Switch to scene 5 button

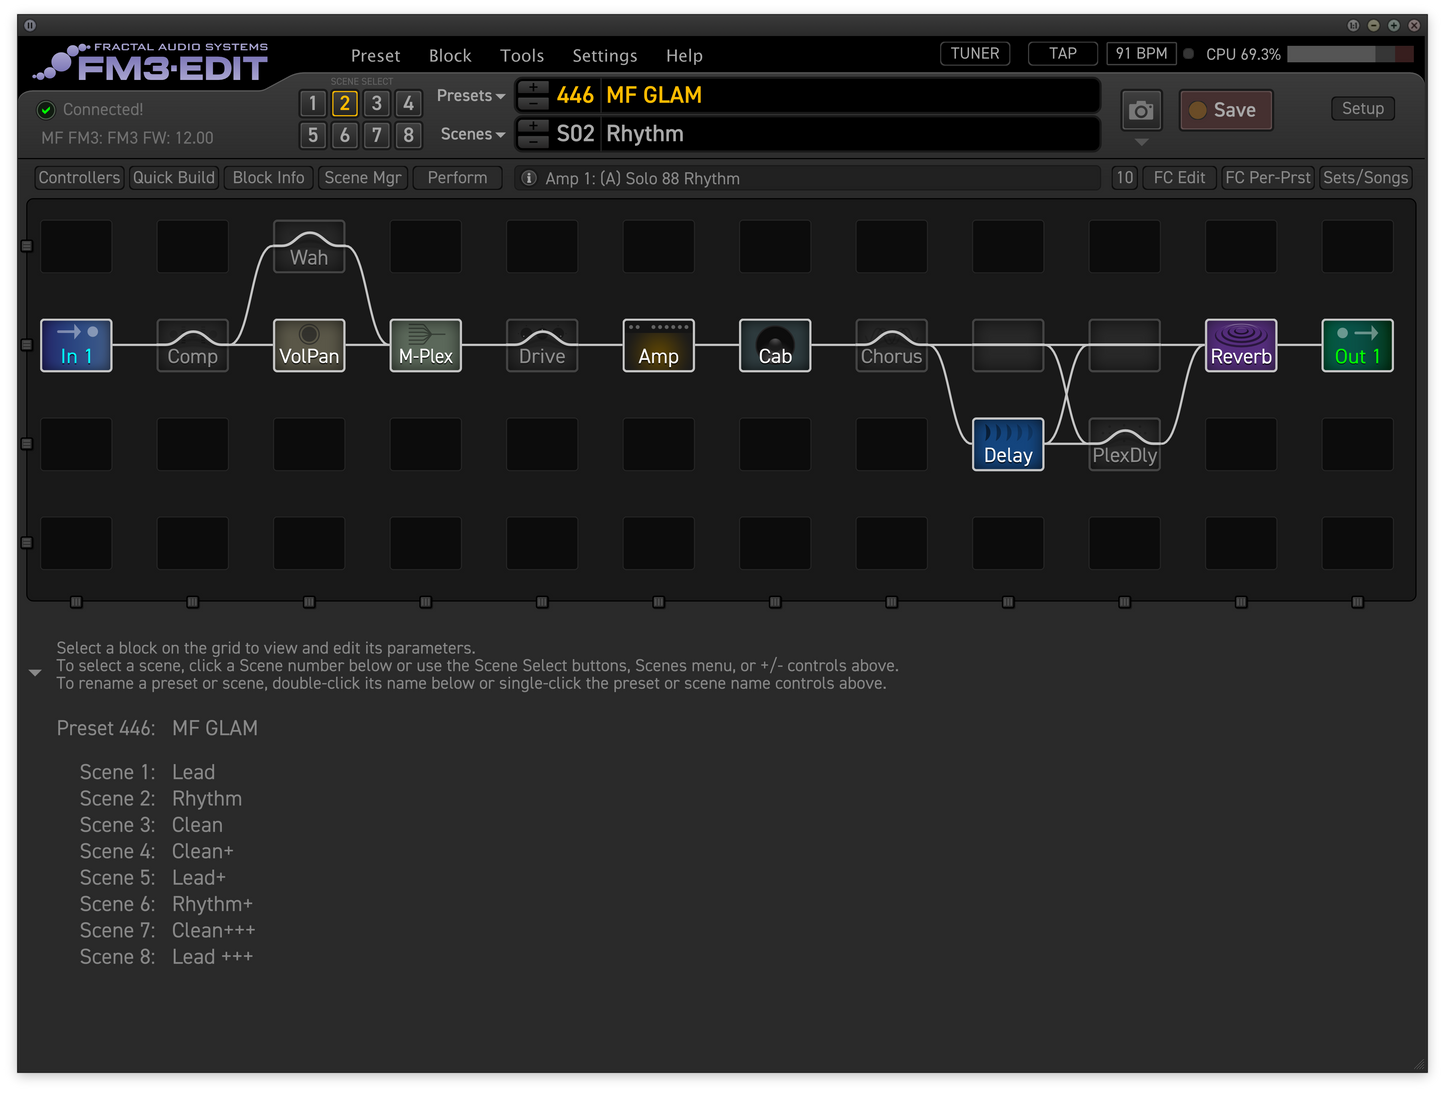(313, 135)
